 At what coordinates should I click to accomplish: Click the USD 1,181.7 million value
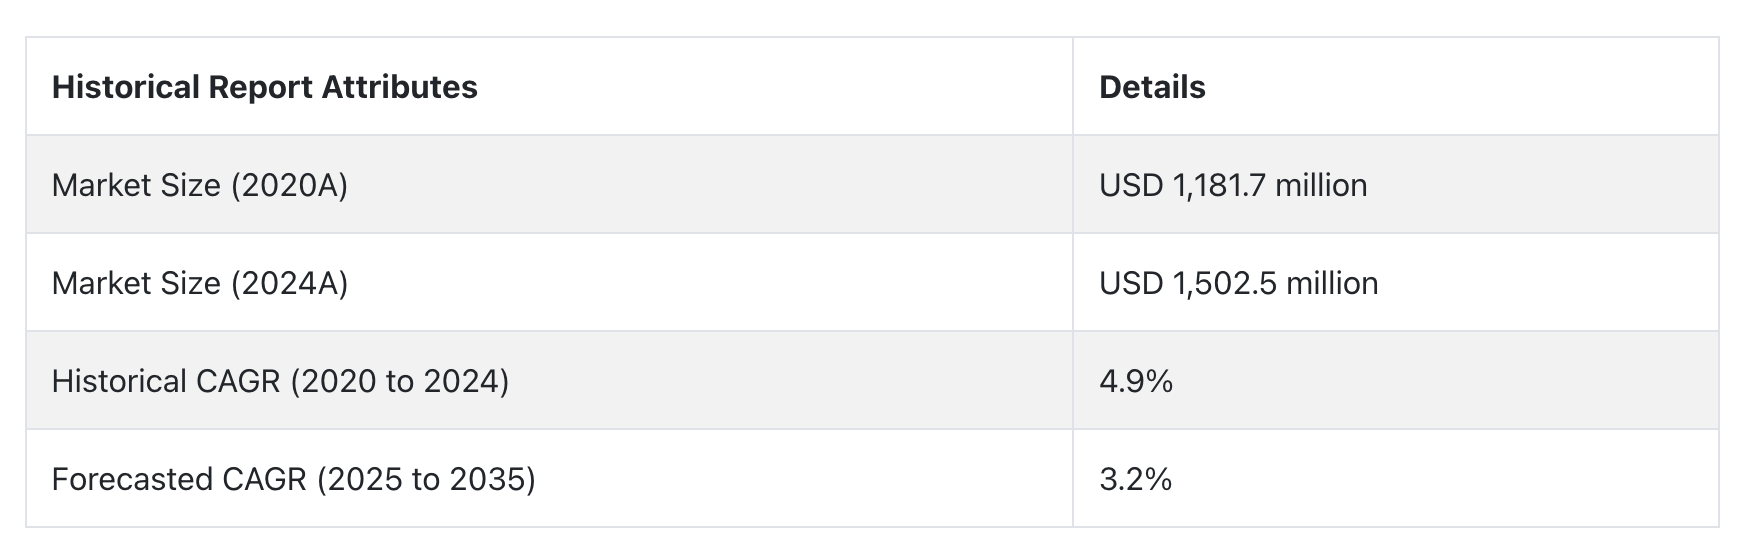[1233, 185]
